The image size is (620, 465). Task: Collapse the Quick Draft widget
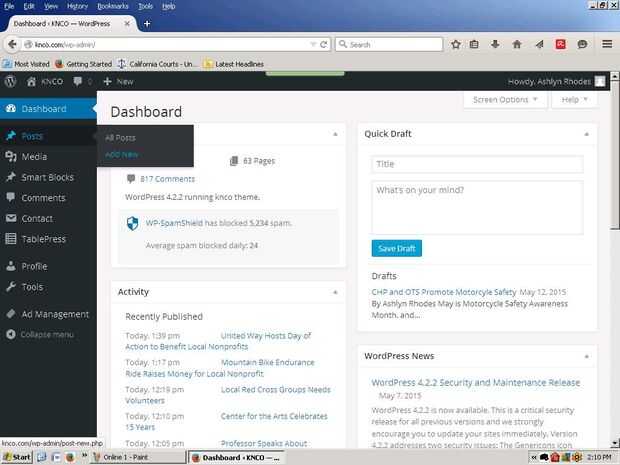pos(586,134)
